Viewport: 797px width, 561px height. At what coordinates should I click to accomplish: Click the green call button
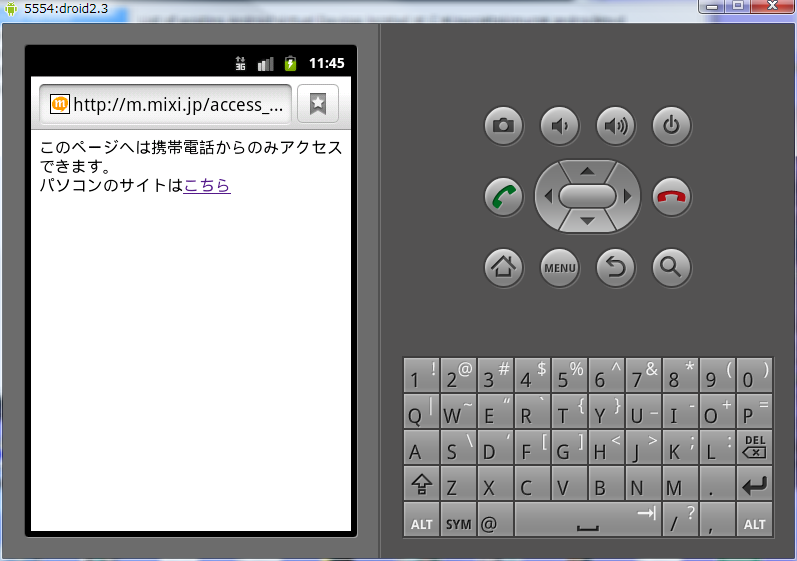tap(503, 197)
